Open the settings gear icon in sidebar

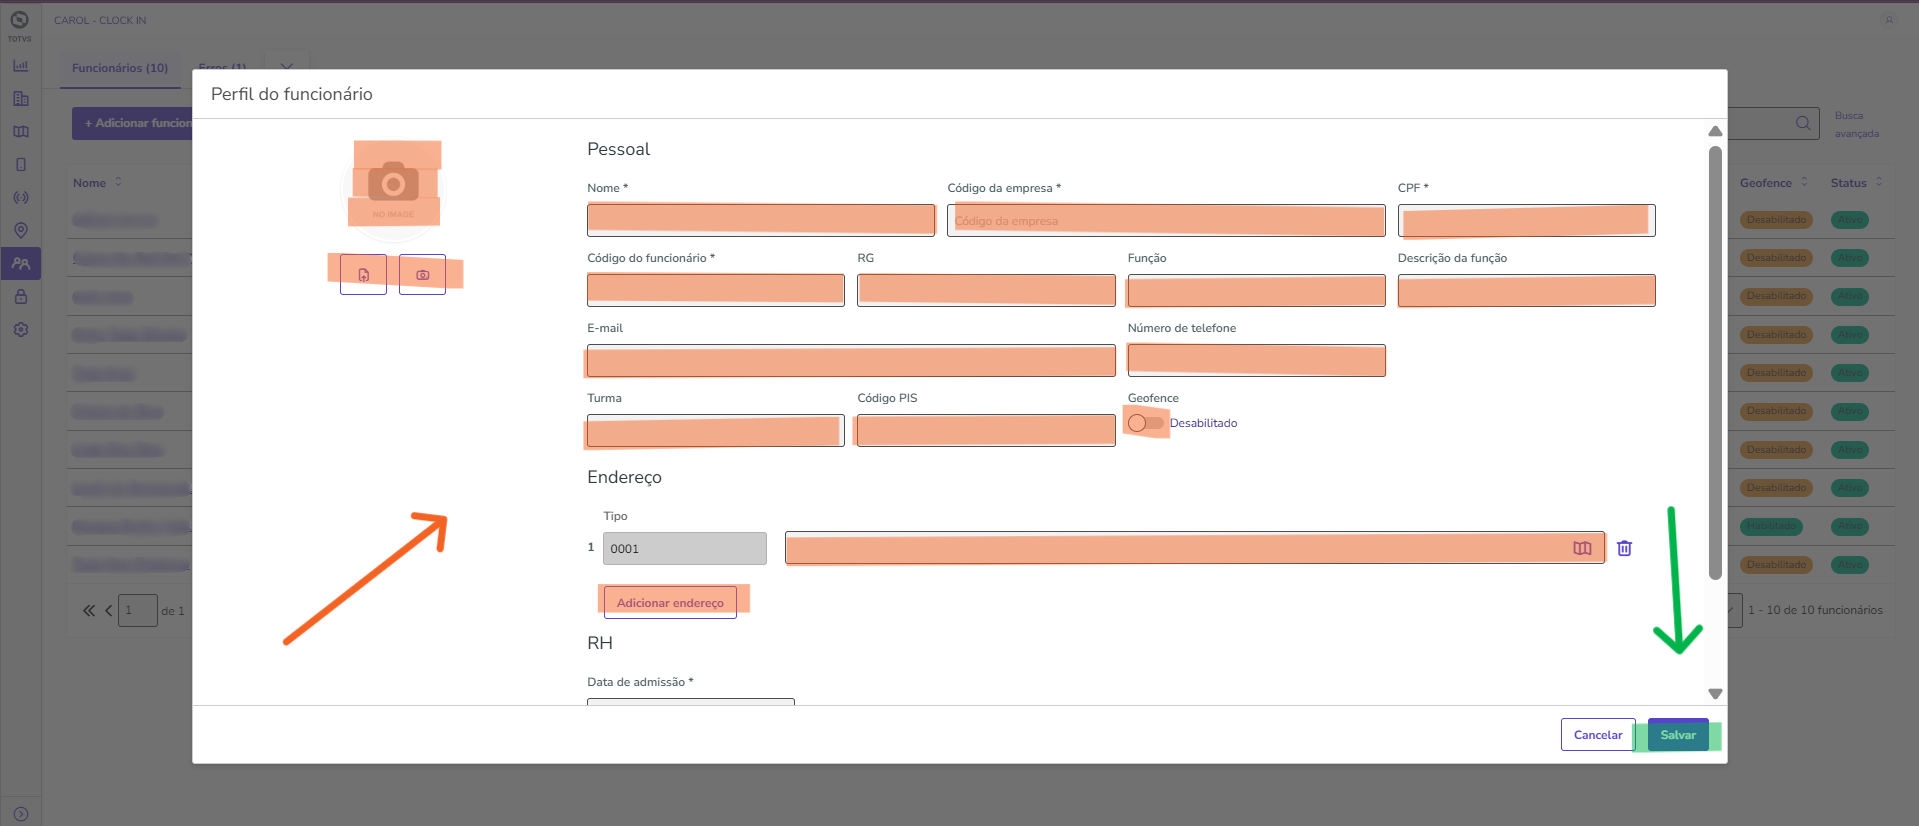tap(21, 330)
